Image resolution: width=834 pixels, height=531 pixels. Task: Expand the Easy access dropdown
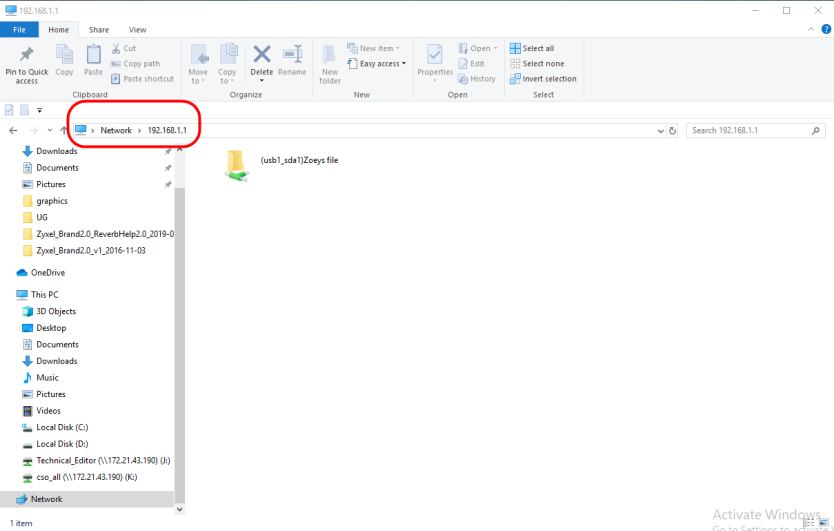[379, 64]
